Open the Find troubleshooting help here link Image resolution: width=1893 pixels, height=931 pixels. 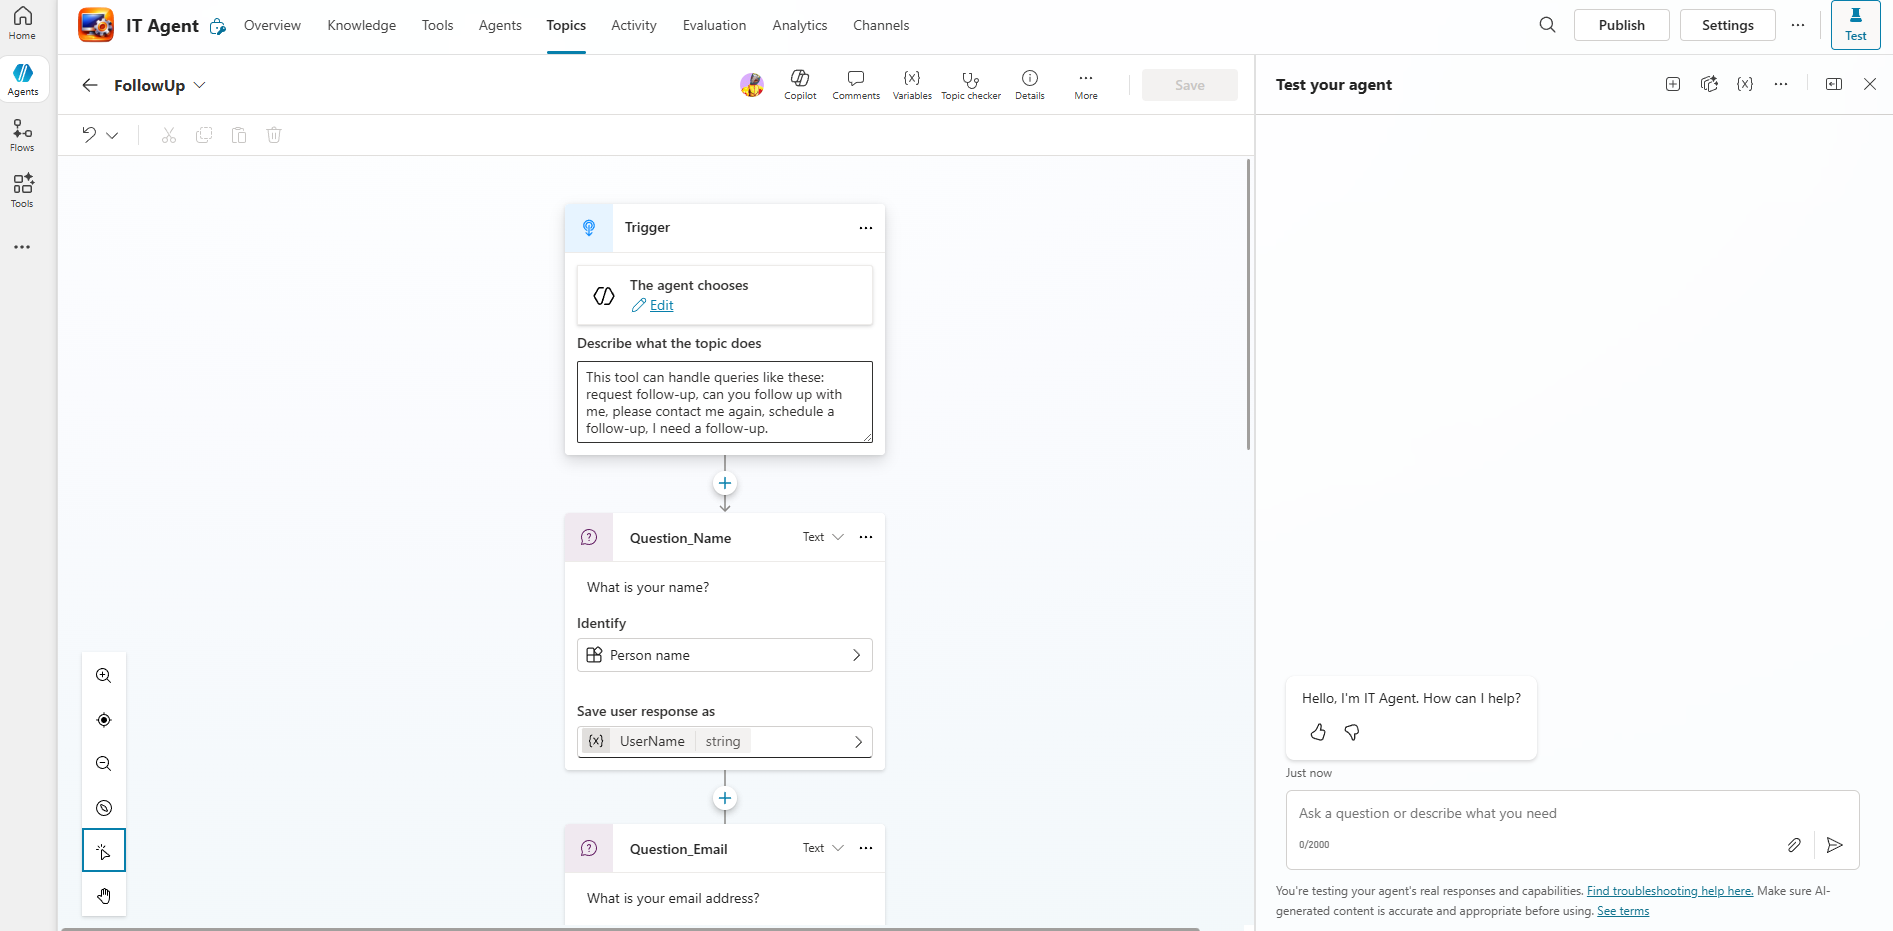1669,891
